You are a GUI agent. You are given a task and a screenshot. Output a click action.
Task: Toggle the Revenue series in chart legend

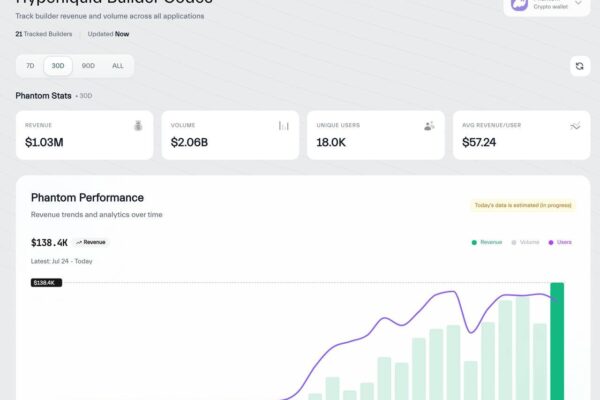487,242
